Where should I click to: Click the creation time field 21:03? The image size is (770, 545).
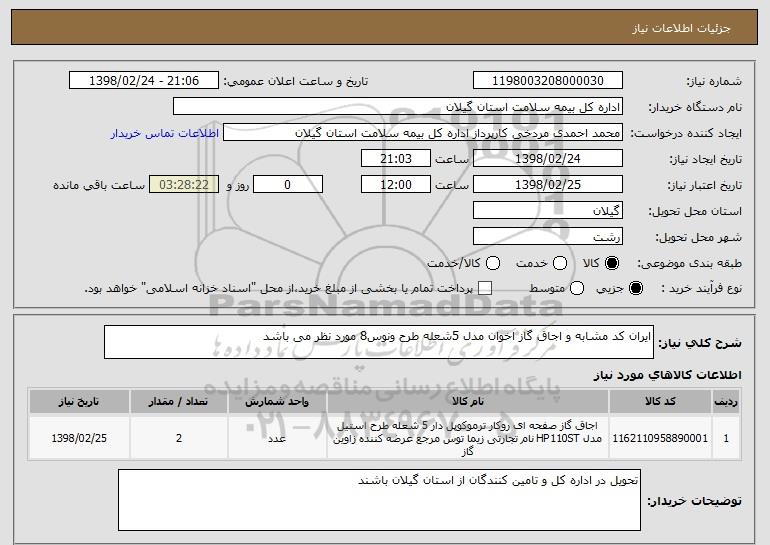[396, 159]
